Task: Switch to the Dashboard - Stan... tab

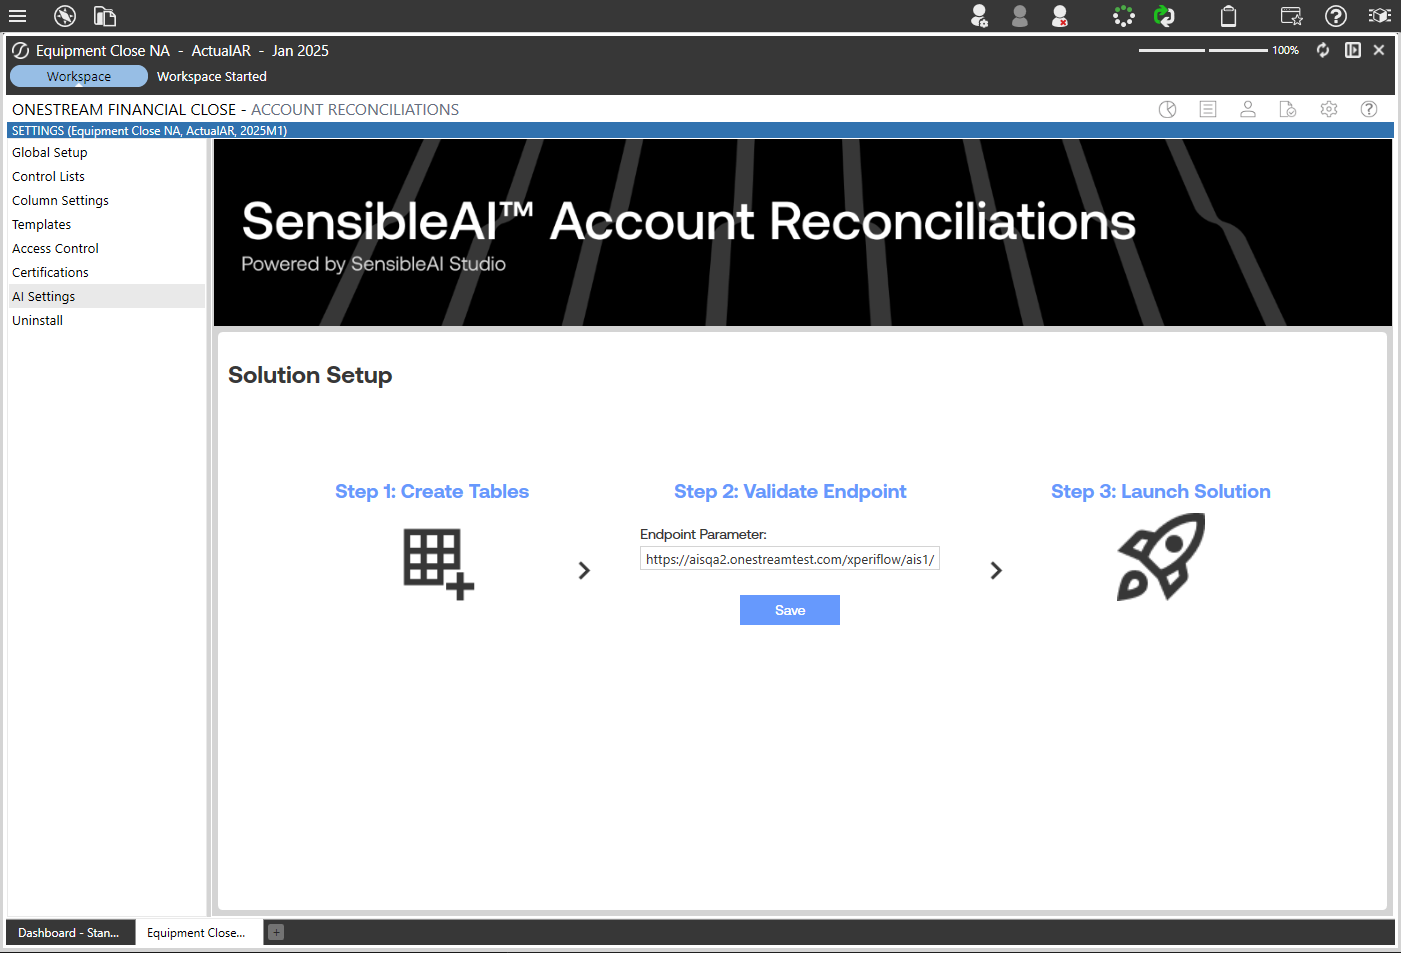Action: [70, 932]
